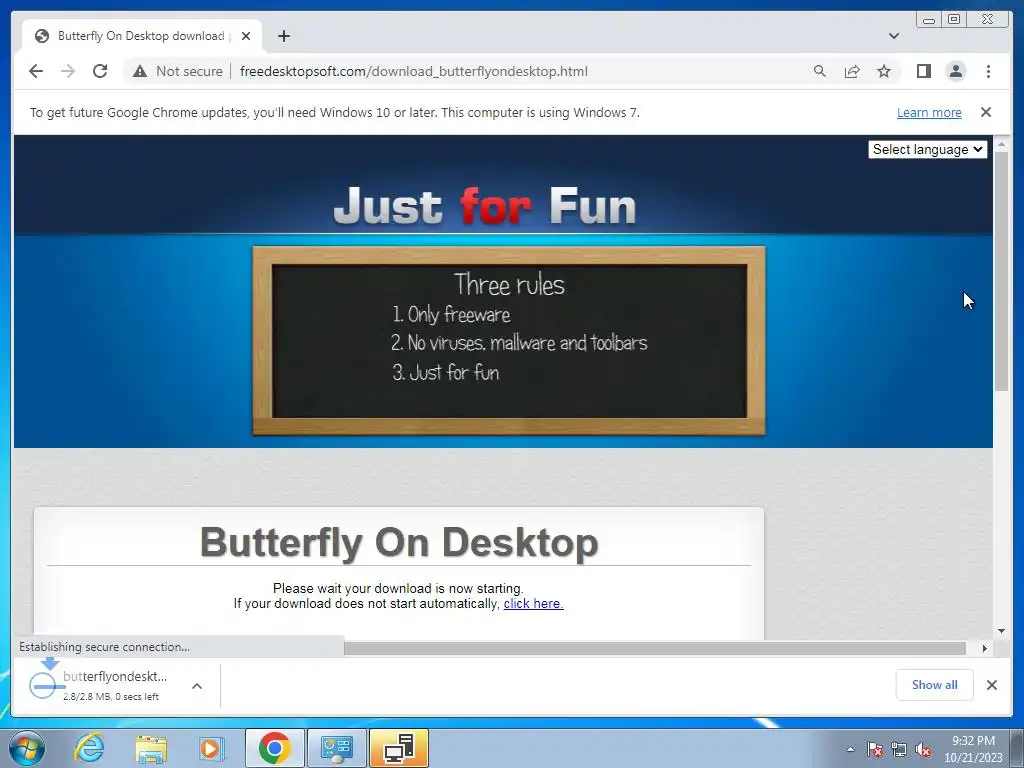Click the Three rules chalkboard image

pos(509,340)
